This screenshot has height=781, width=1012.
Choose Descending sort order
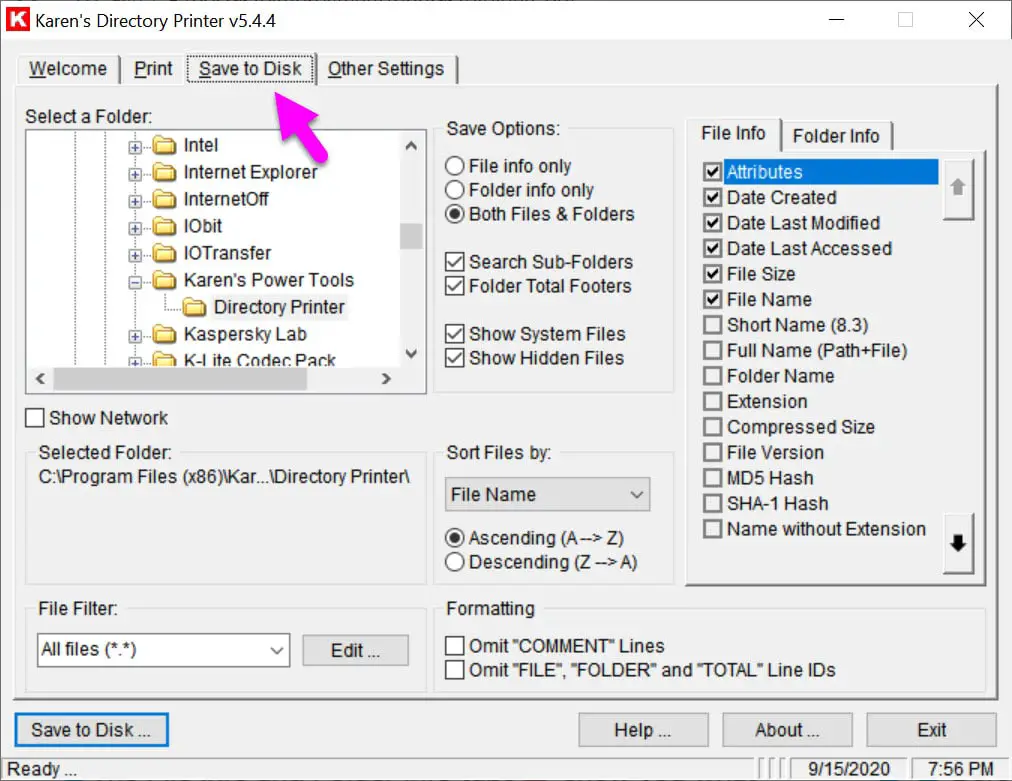(541, 562)
